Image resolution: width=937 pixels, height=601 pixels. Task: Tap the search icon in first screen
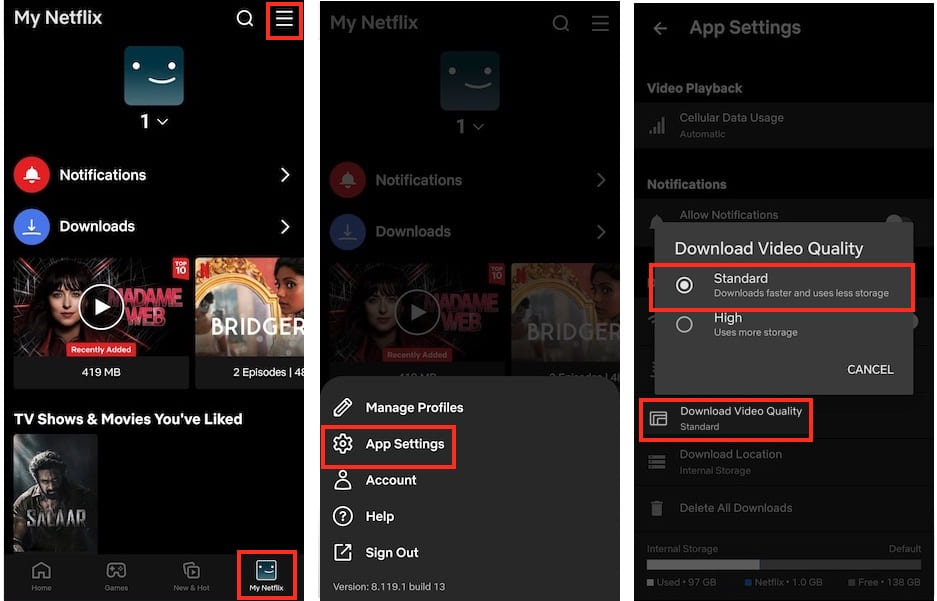coord(244,18)
